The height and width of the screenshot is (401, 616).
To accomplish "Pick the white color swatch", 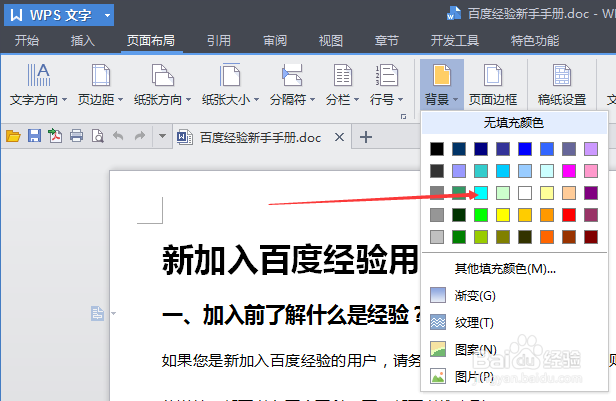I will tap(525, 193).
